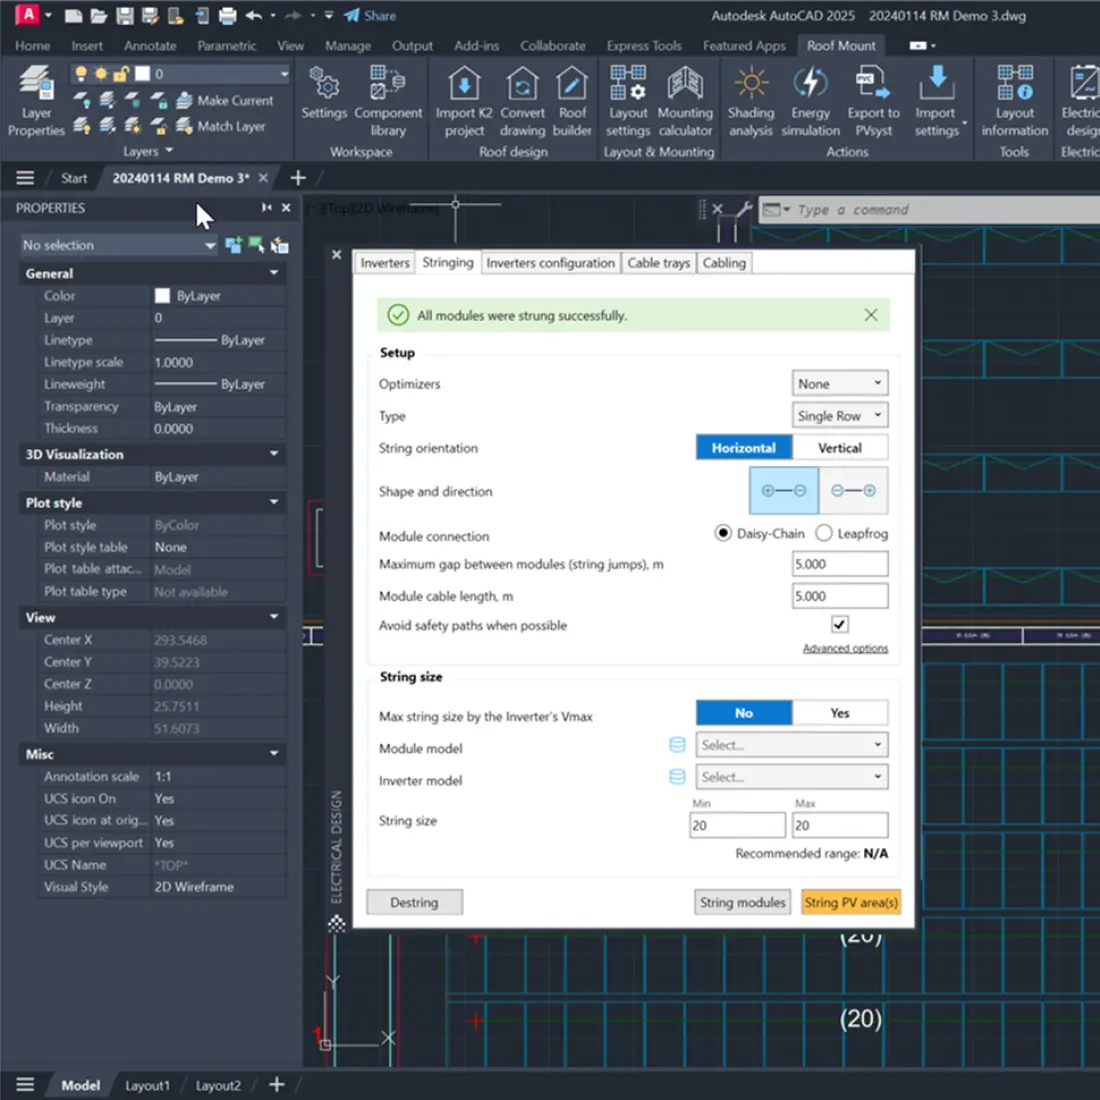This screenshot has width=1100, height=1100.
Task: Switch to the Cable trays tab
Action: (658, 263)
